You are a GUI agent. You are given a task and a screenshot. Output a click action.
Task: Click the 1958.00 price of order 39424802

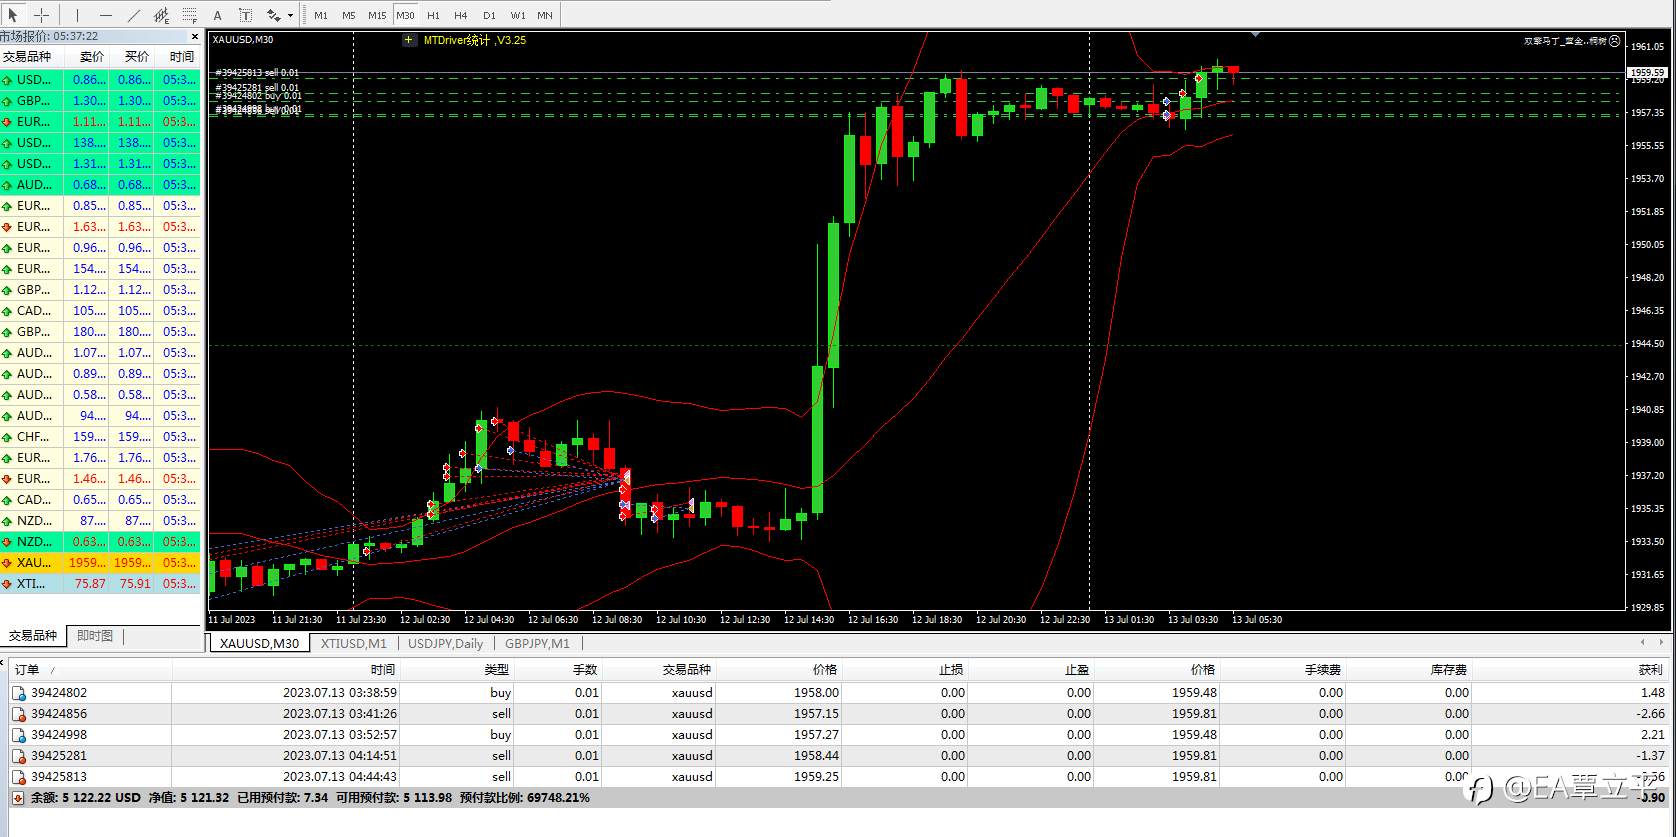click(816, 692)
